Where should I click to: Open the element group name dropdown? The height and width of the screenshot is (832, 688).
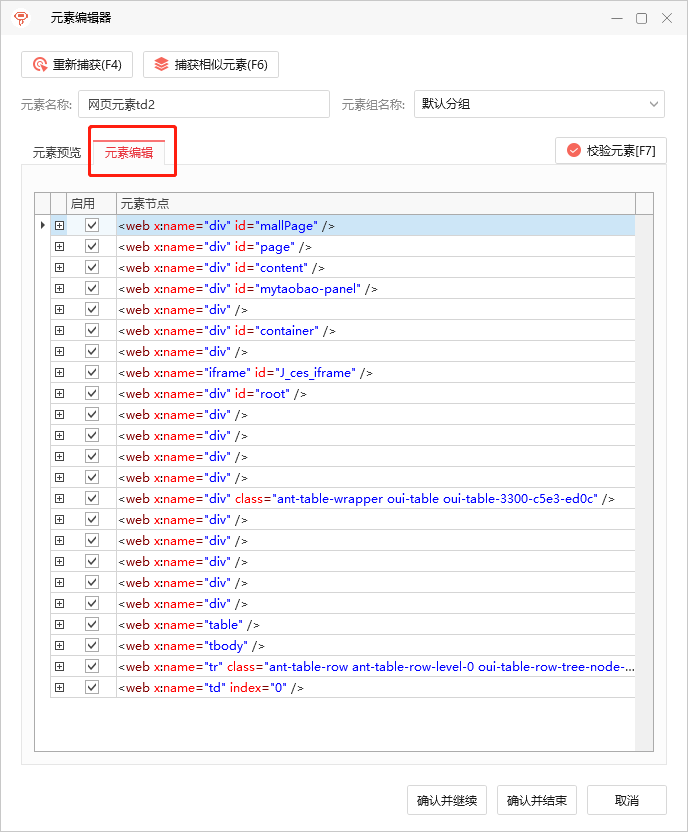coord(539,104)
